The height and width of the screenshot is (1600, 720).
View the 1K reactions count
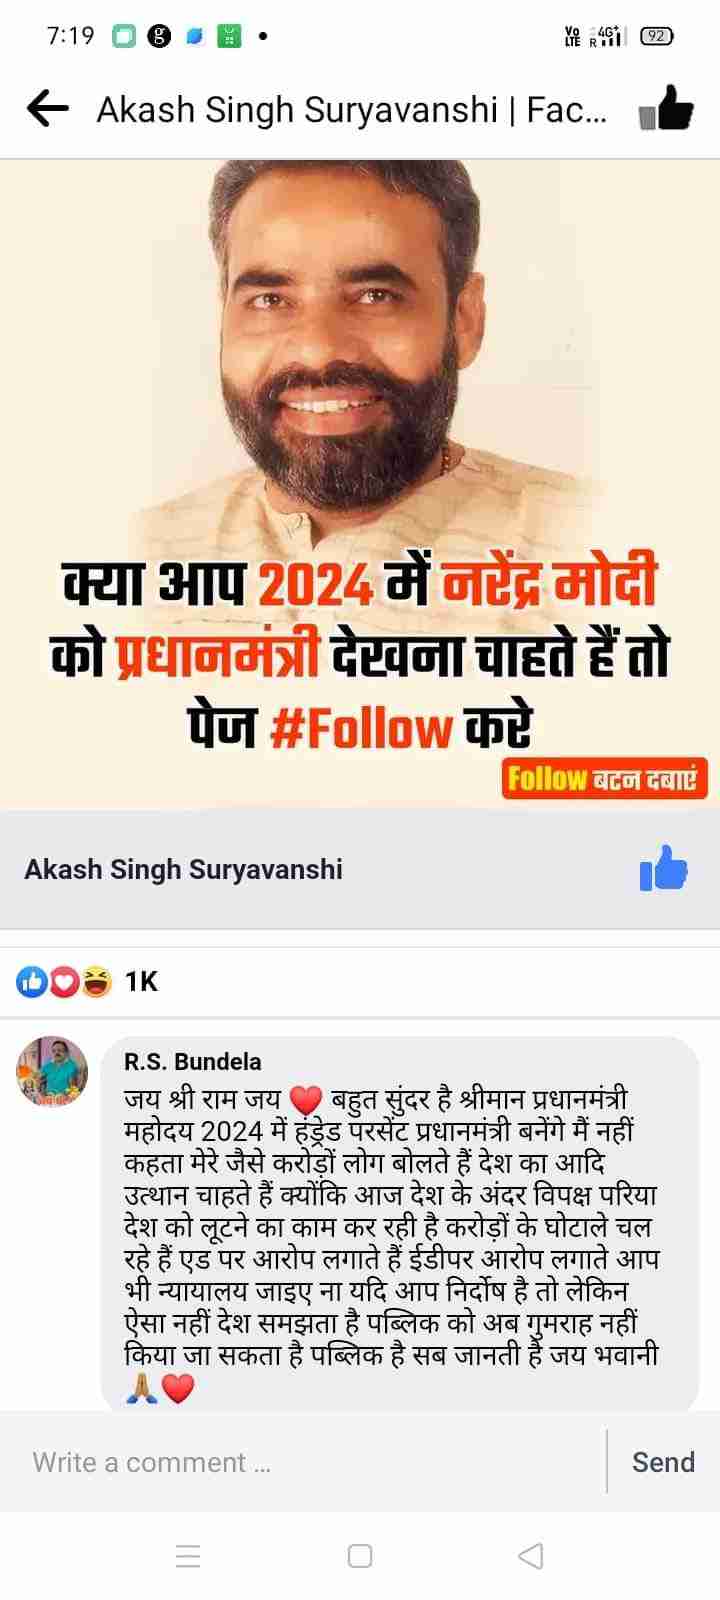point(141,982)
